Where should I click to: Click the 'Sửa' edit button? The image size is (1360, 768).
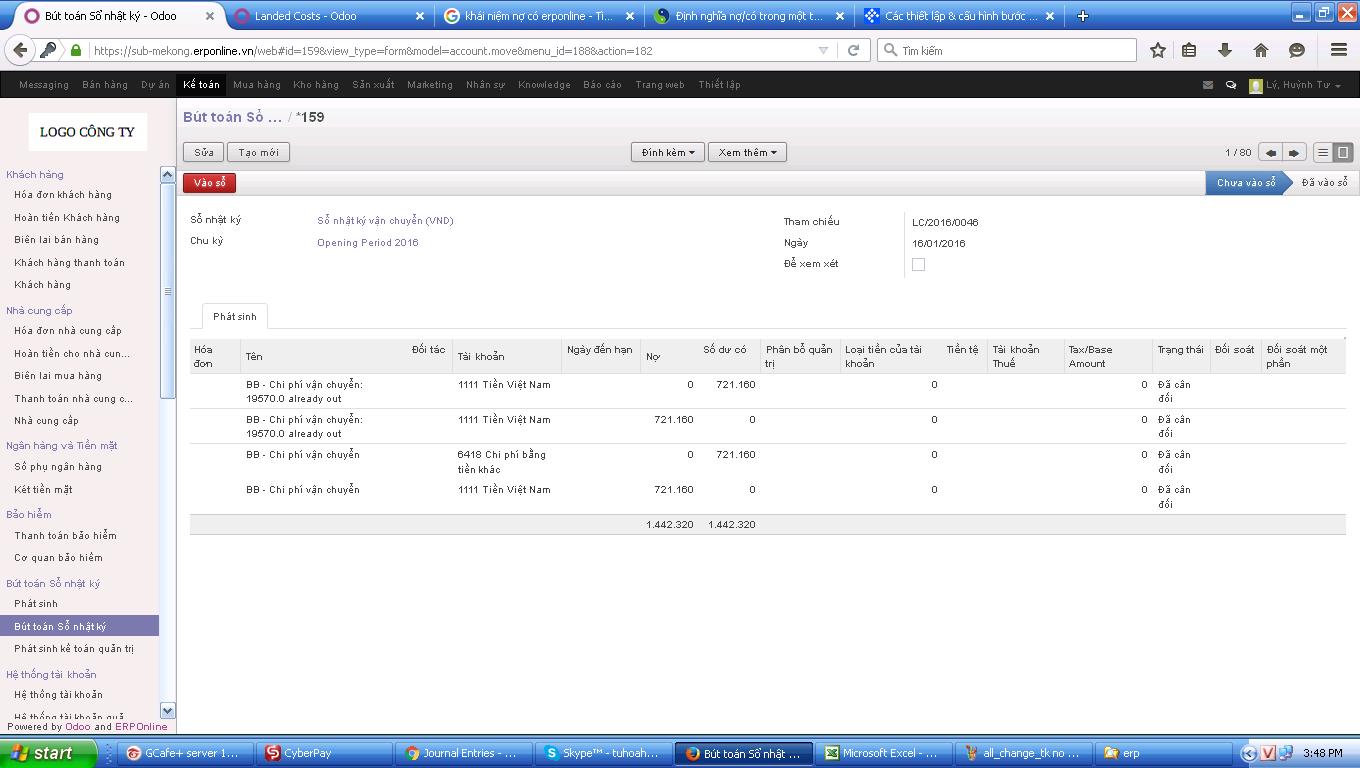click(203, 152)
